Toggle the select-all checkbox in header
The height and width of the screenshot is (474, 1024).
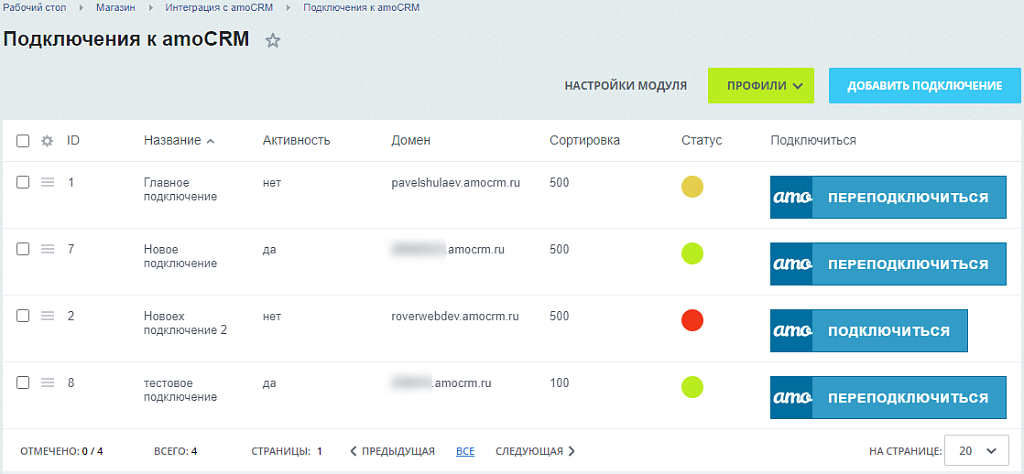[23, 141]
